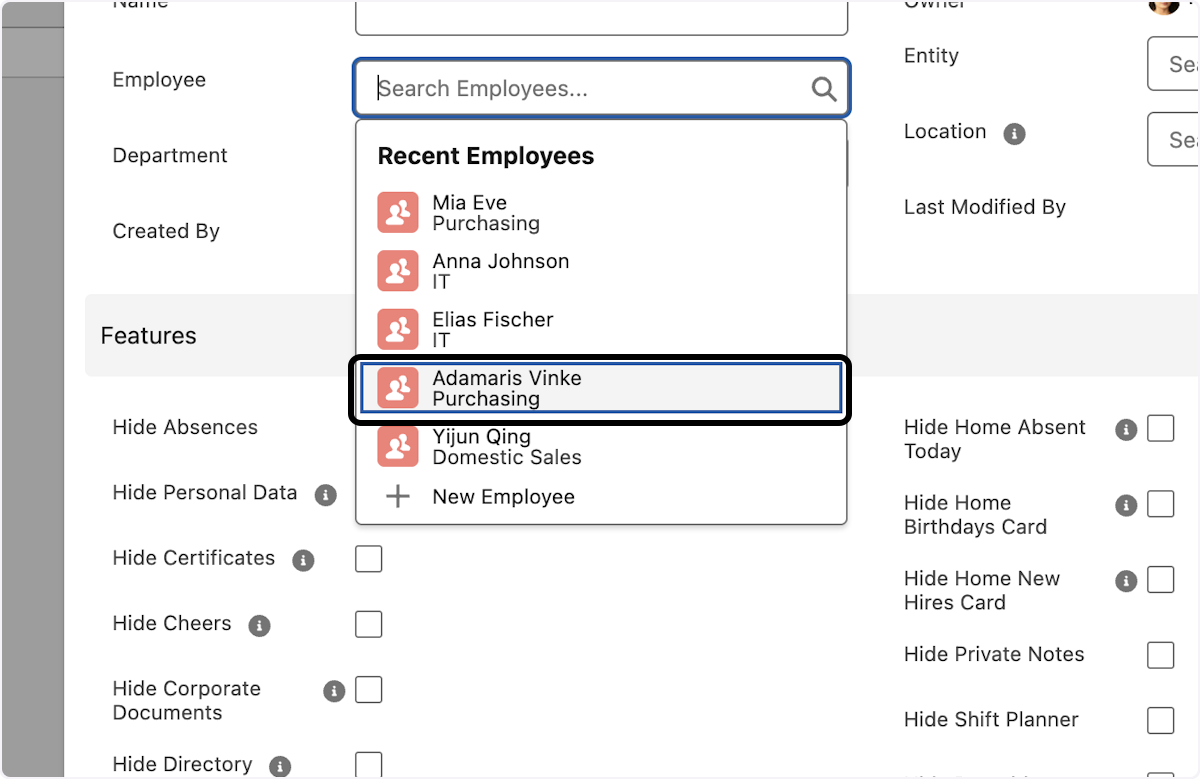This screenshot has width=1200, height=779.
Task: Open New Employee creation link
Action: click(x=503, y=496)
